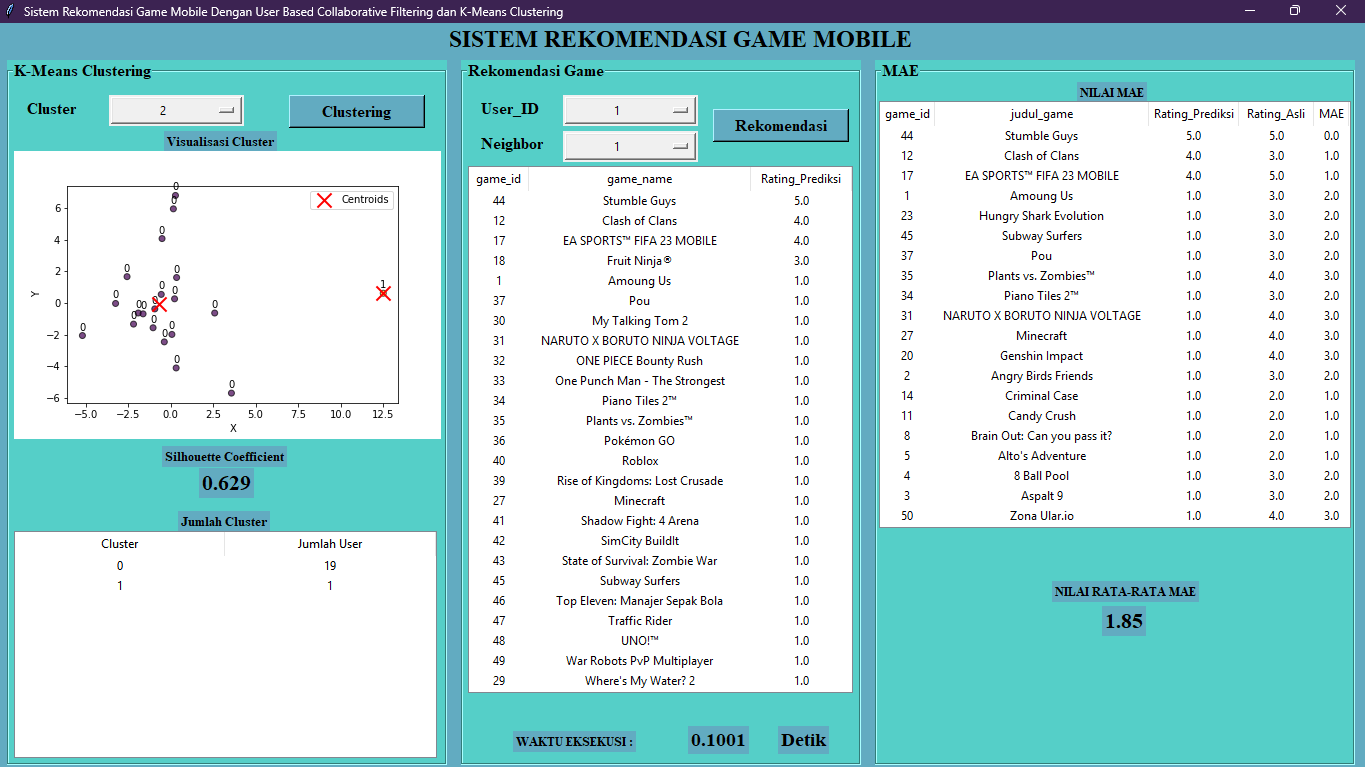The image size is (1365, 767).
Task: Click the Clustering button
Action: pos(356,111)
